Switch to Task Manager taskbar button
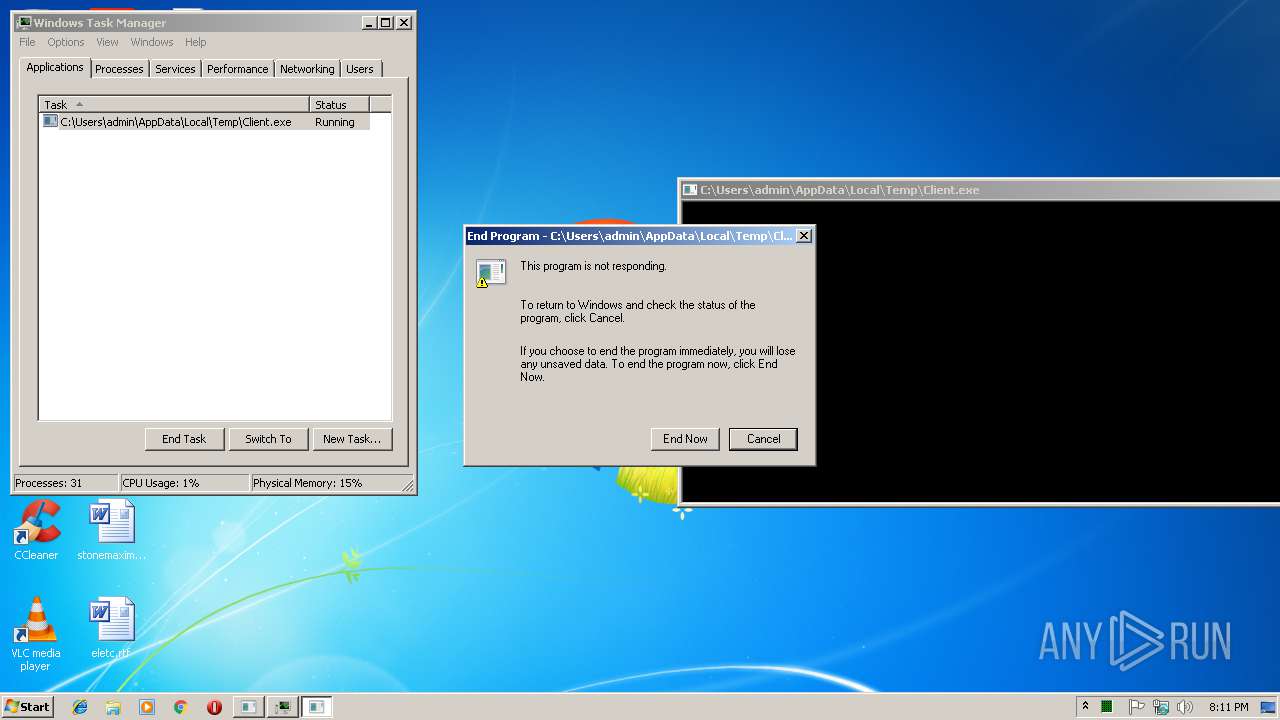 tap(282, 707)
